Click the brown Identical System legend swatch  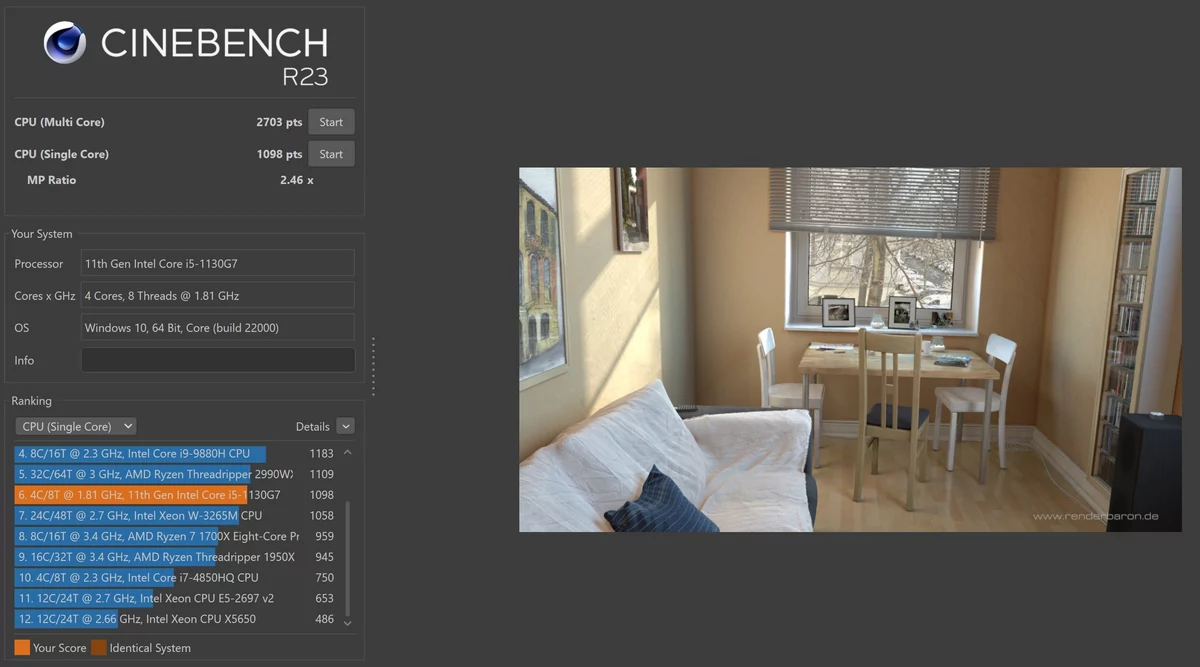(x=98, y=647)
